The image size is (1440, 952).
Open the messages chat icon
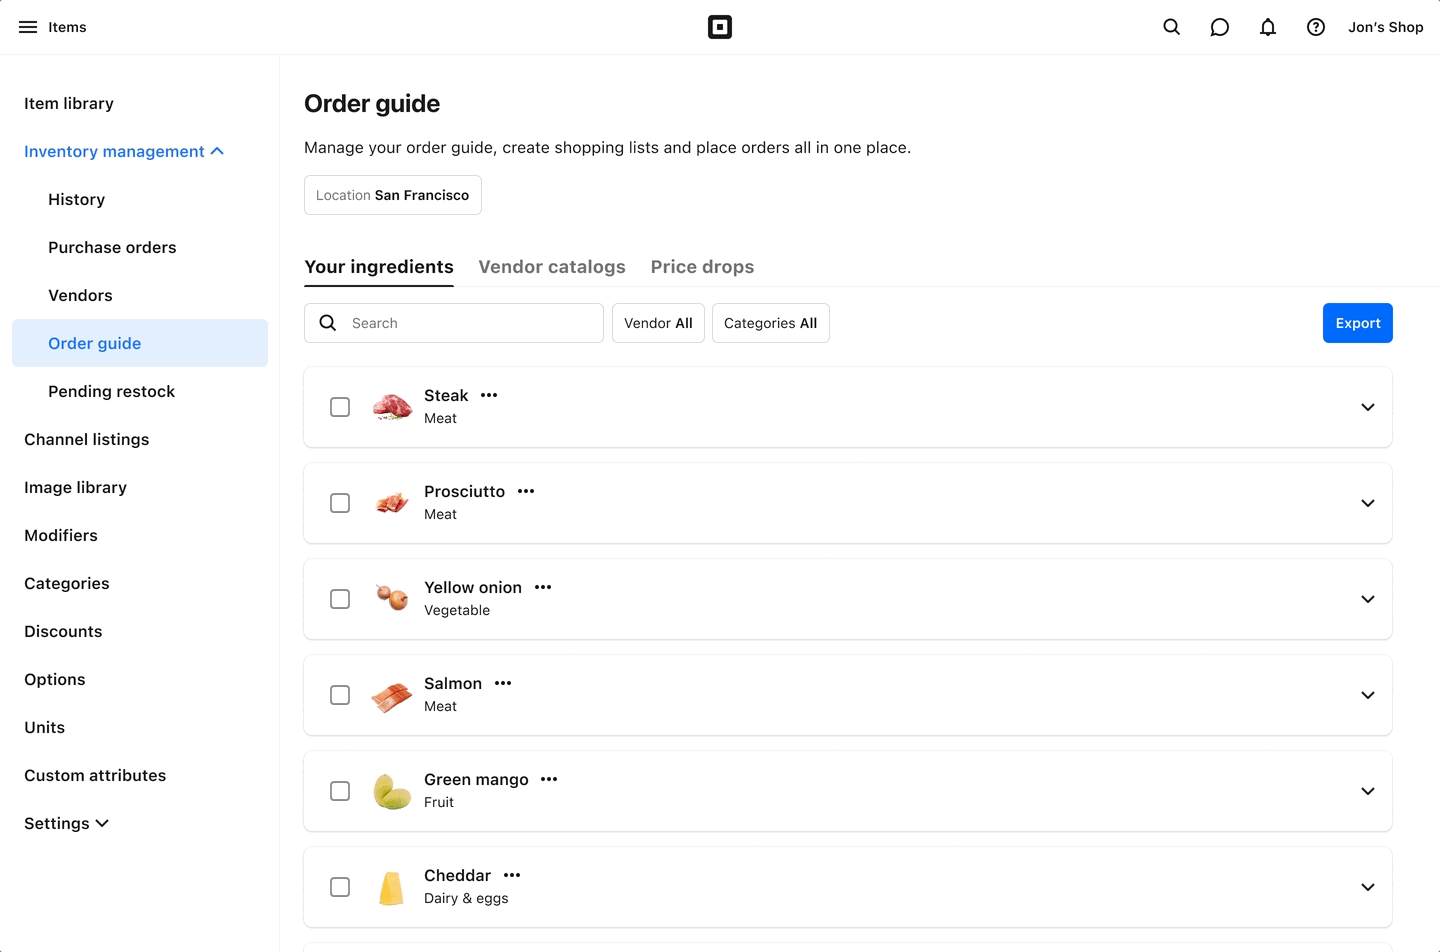1219,27
